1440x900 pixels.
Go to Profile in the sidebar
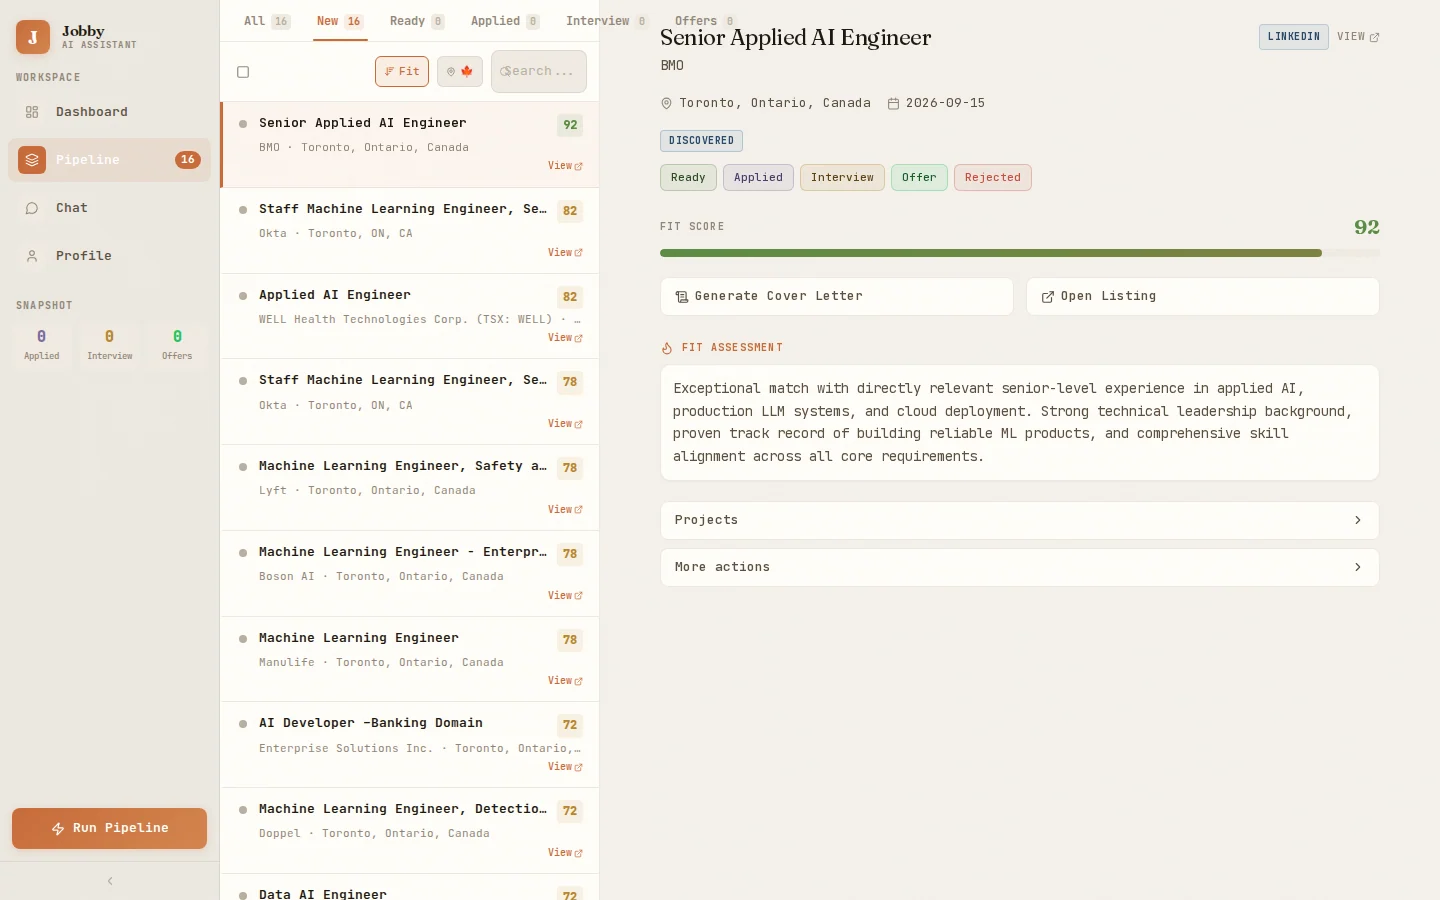[109, 256]
